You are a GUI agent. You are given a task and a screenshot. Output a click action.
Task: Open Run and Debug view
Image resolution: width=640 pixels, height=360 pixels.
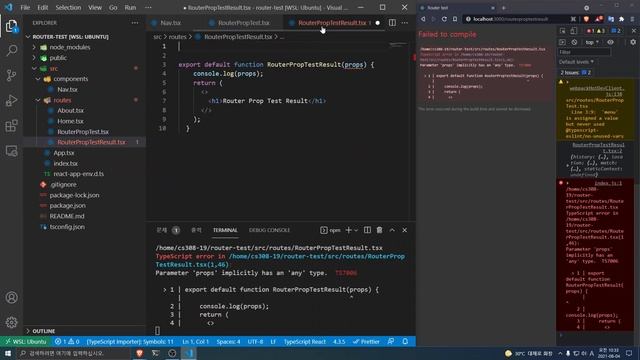pyautogui.click(x=11, y=100)
